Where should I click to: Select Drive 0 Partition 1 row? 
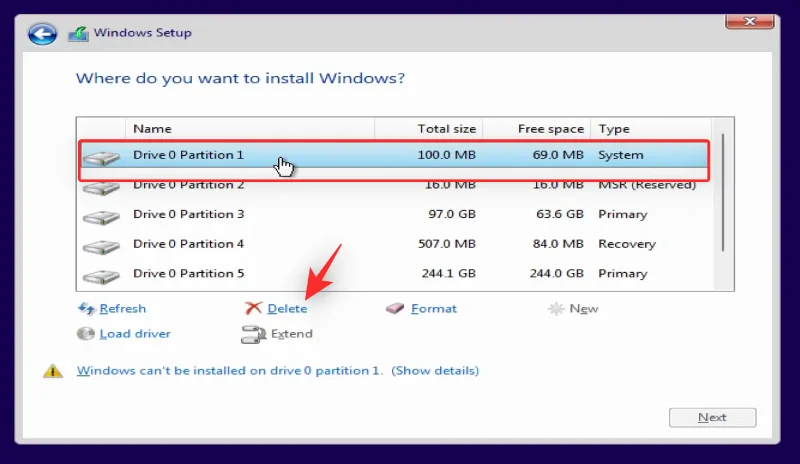coord(393,155)
